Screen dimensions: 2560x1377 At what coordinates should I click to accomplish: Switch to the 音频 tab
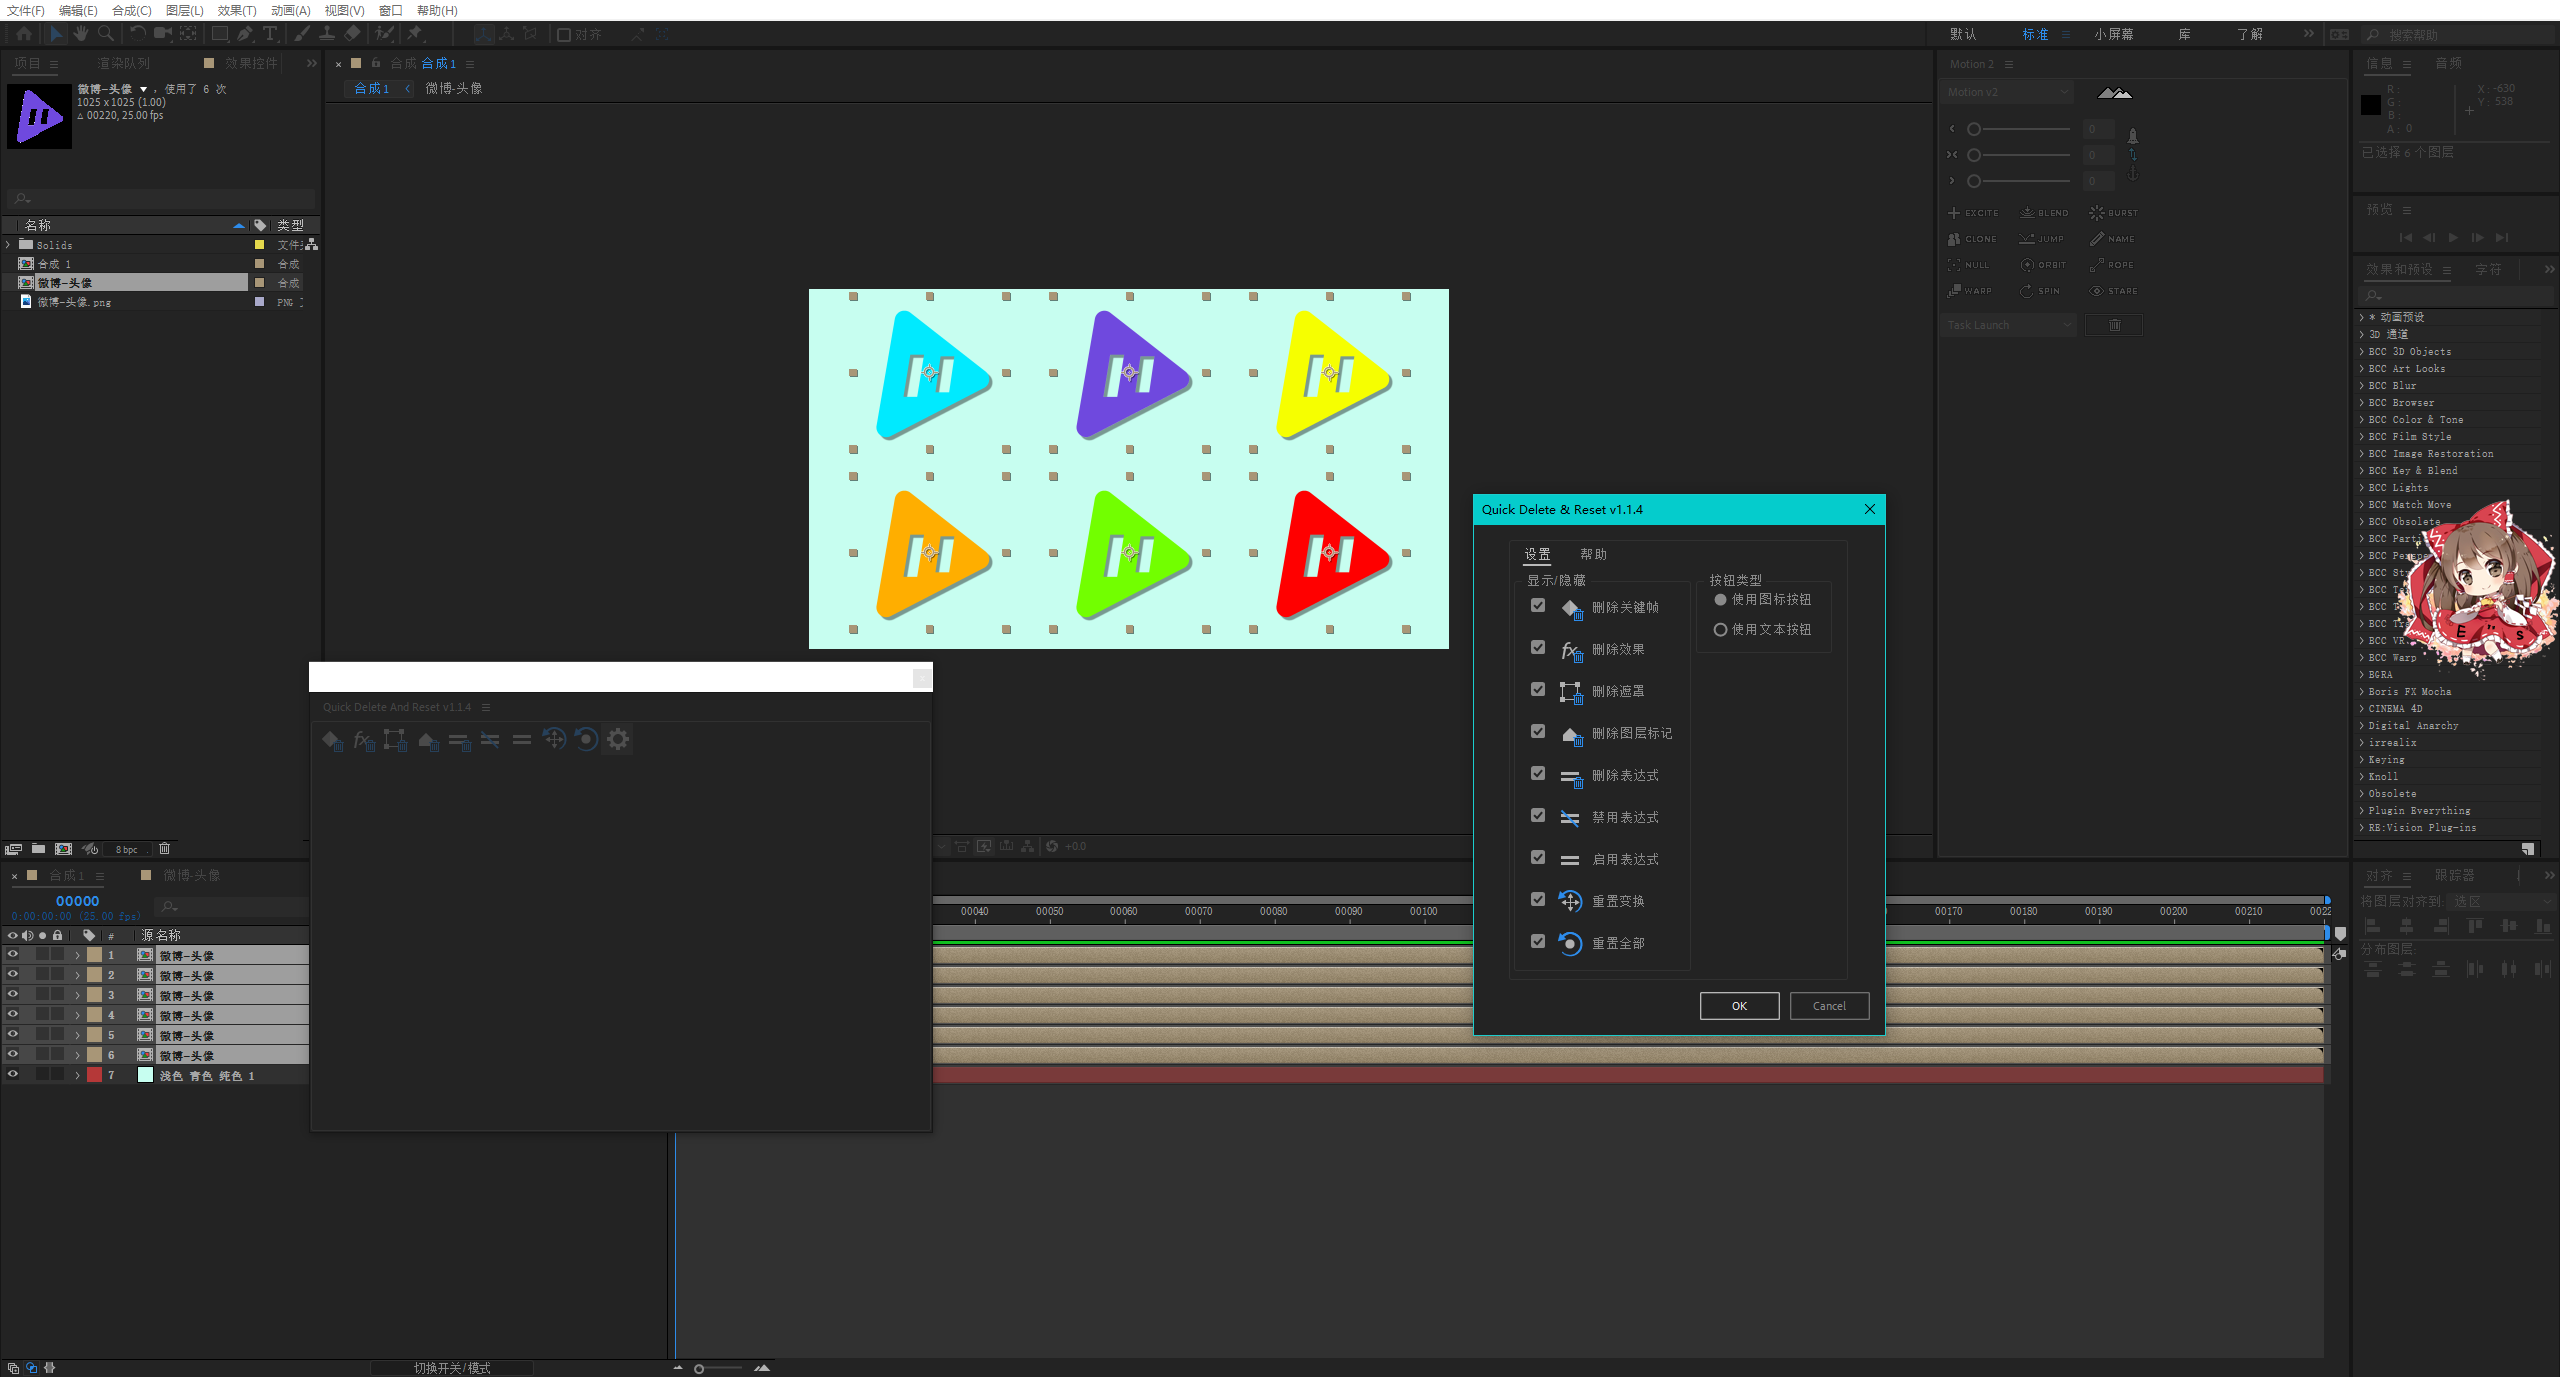tap(2448, 63)
